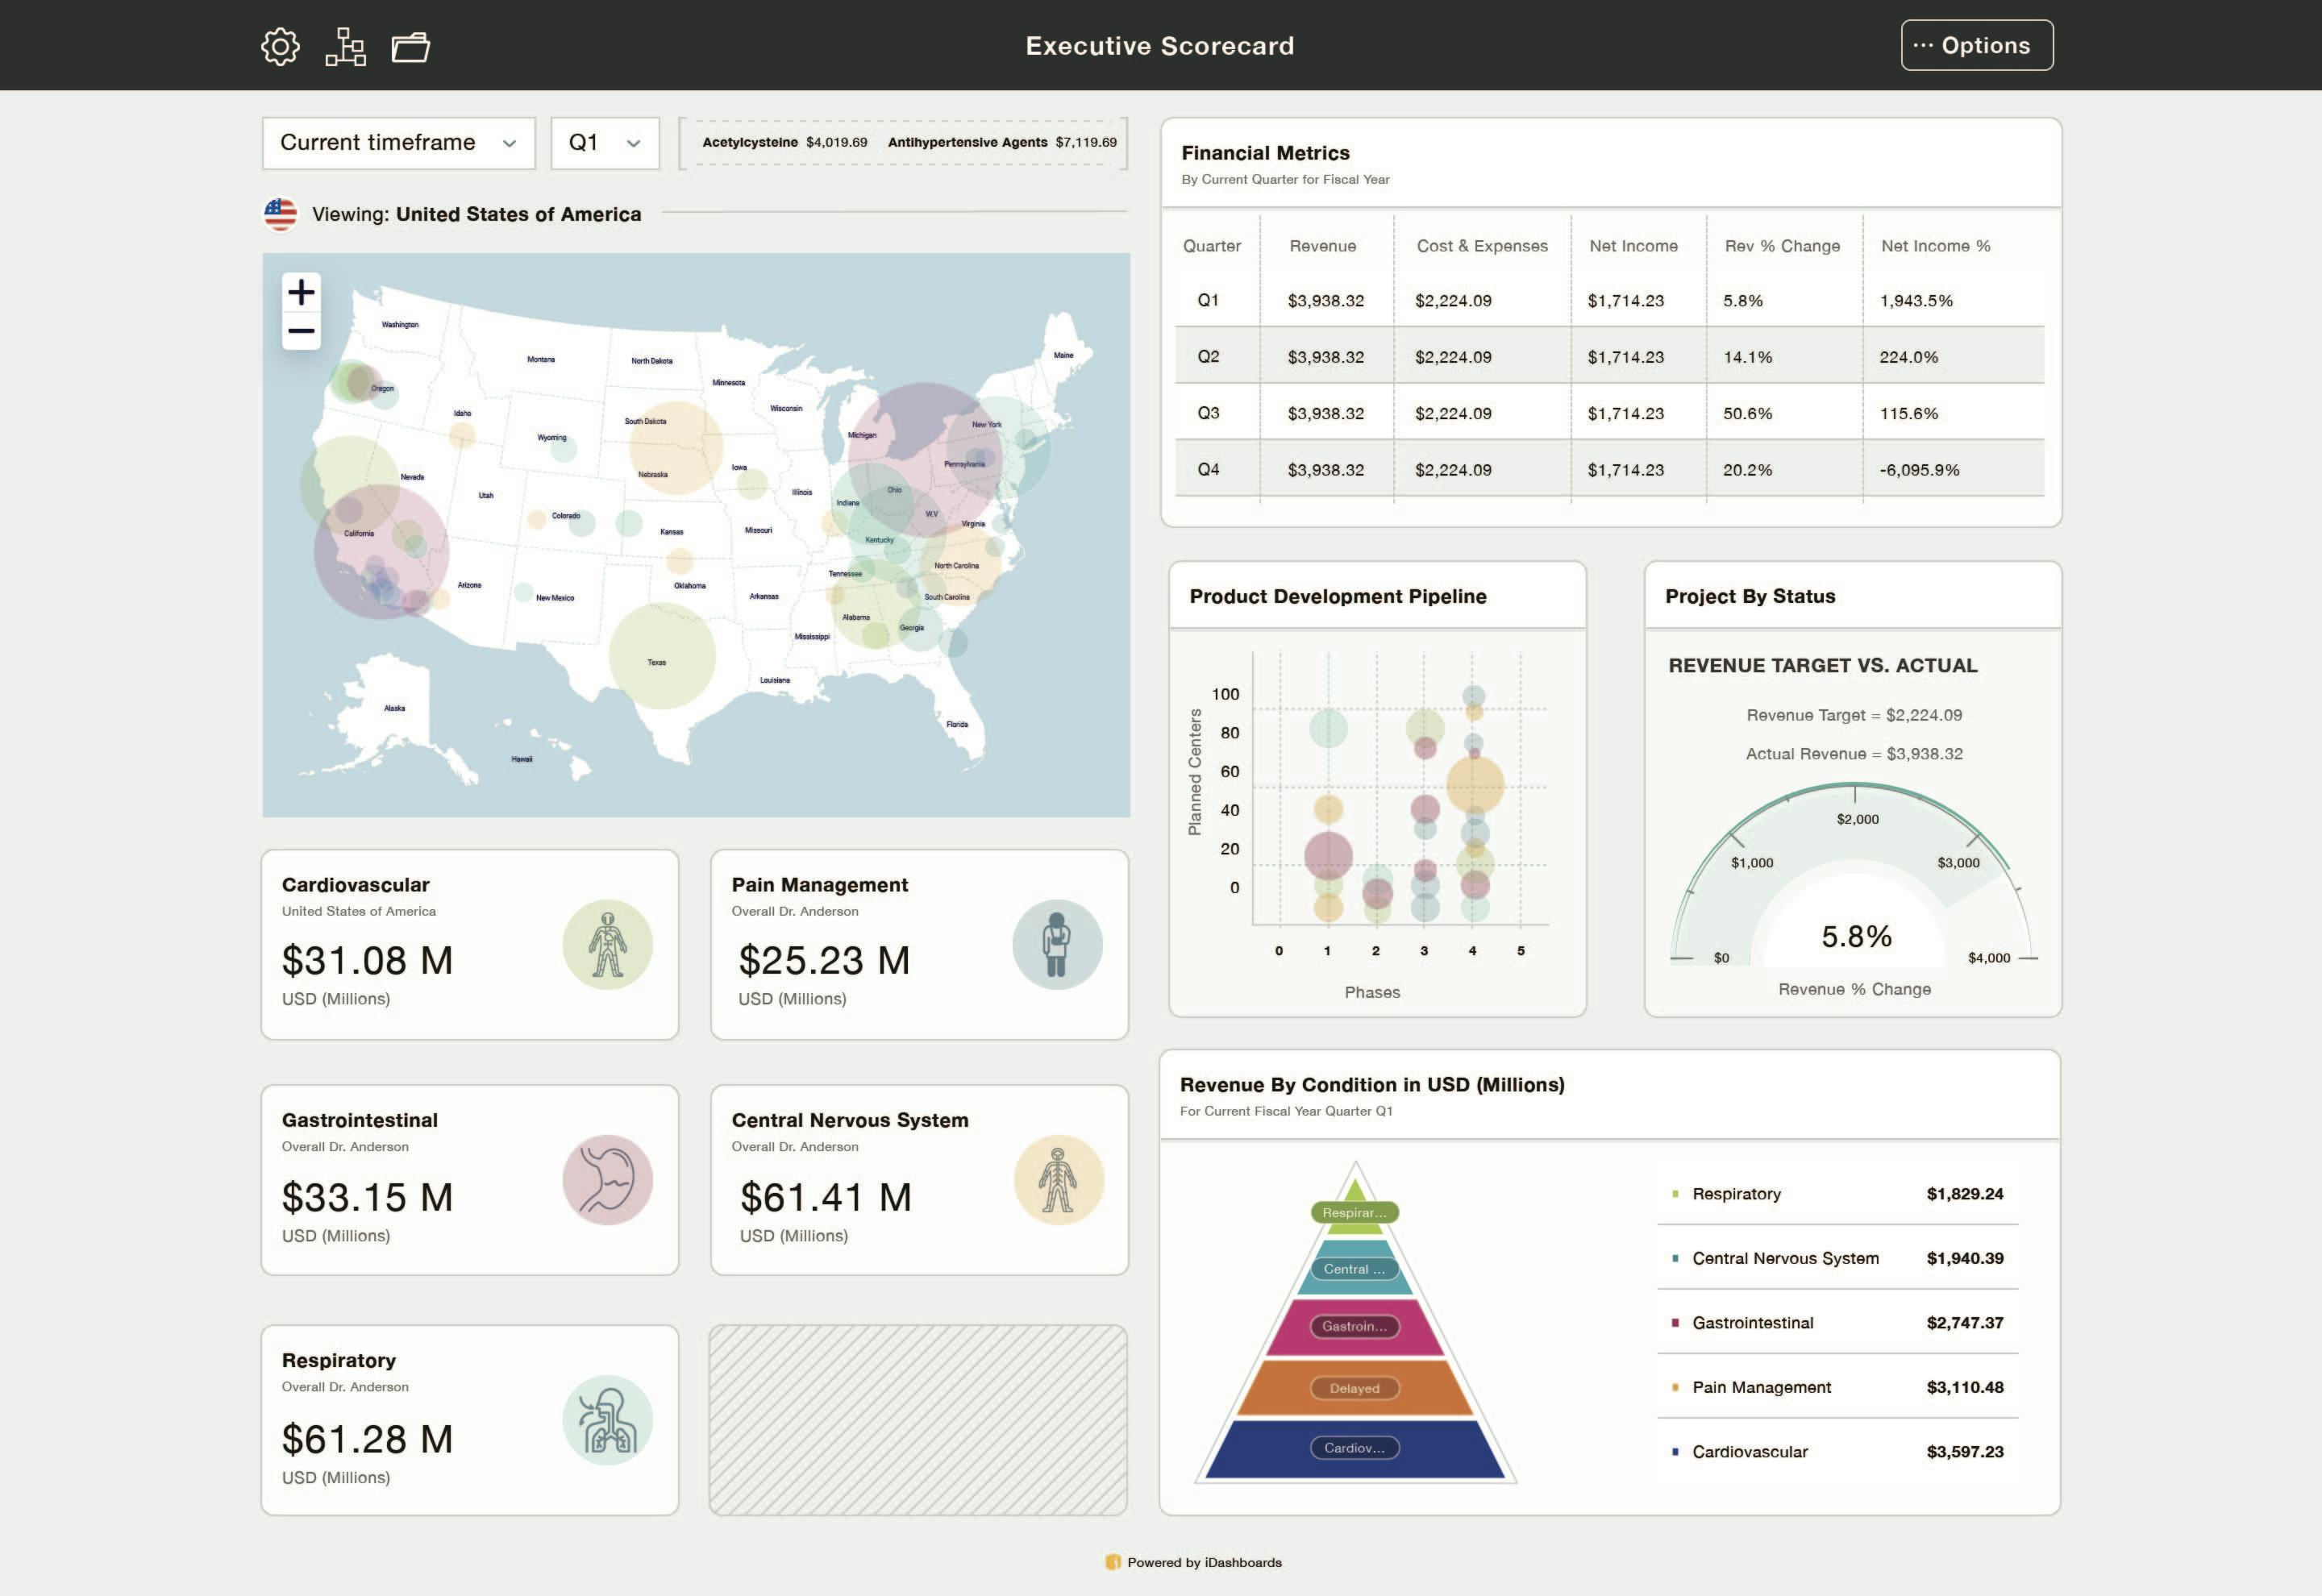Zoom in on the map
The width and height of the screenshot is (2322, 1596).
pos(301,292)
